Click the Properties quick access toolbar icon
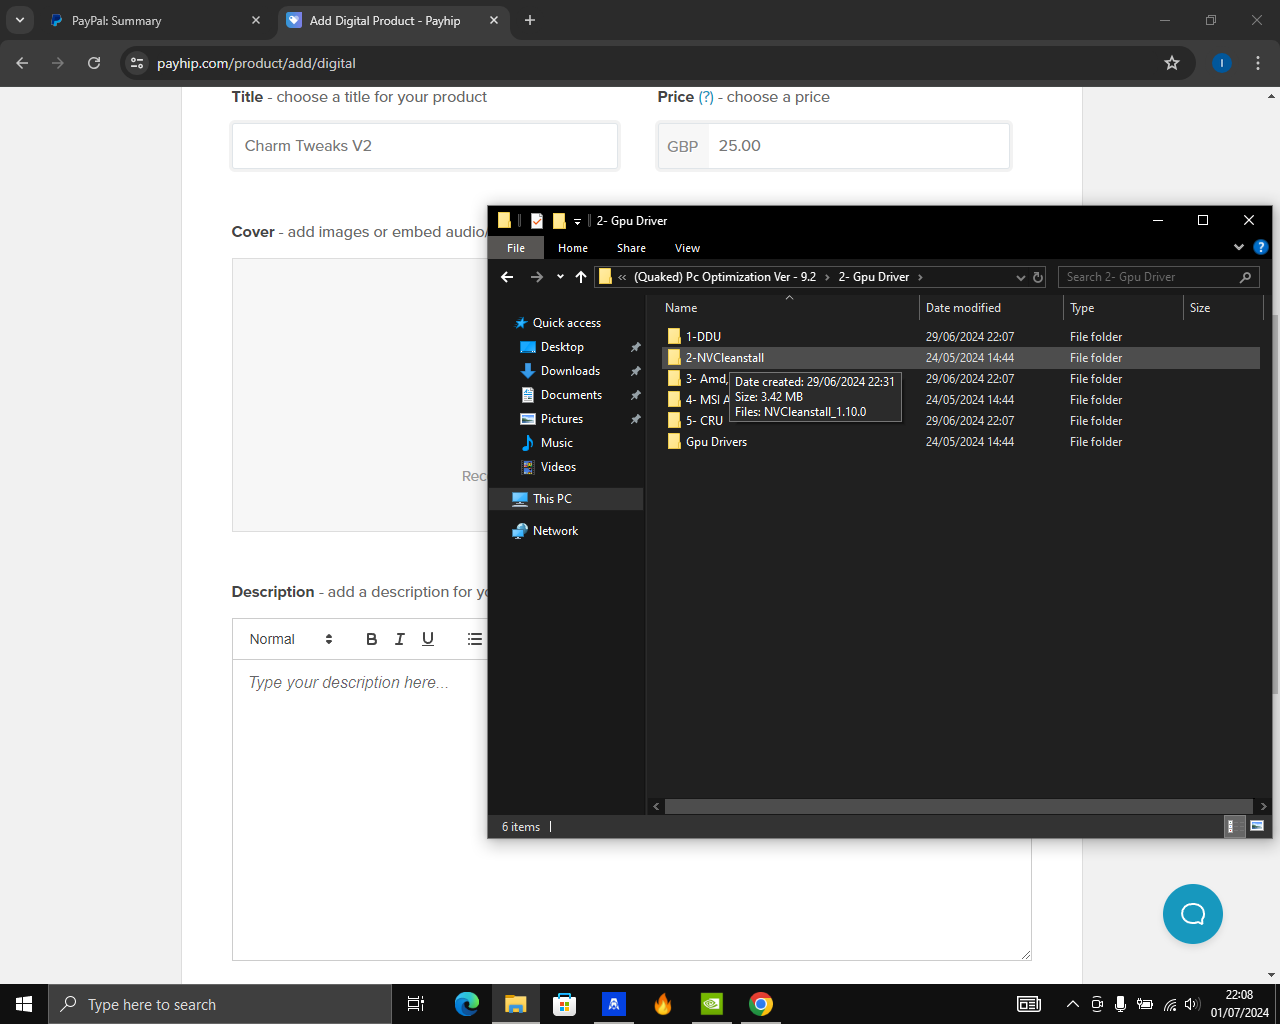This screenshot has height=1024, width=1280. (x=537, y=221)
